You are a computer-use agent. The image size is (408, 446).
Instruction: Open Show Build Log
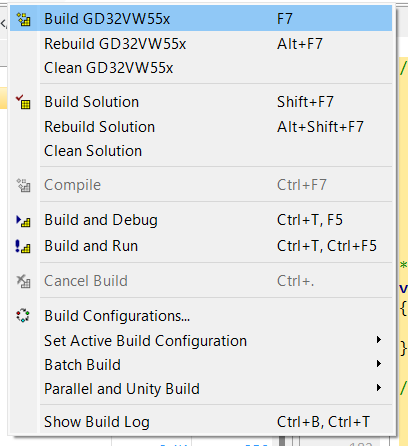point(201,422)
